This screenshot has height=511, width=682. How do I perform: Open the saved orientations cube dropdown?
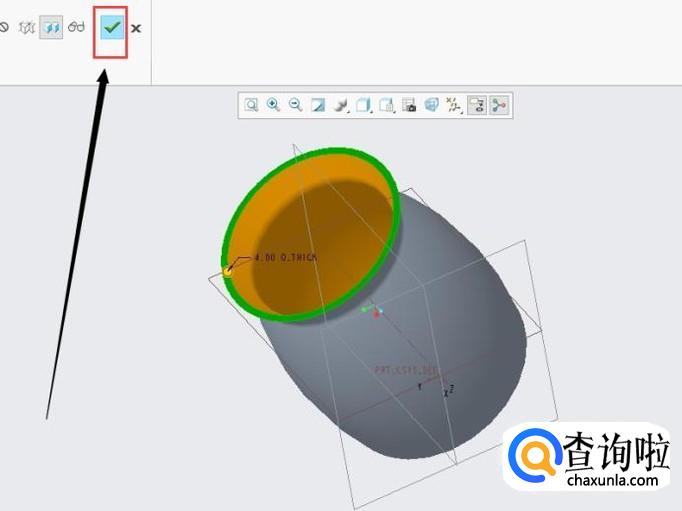363,105
